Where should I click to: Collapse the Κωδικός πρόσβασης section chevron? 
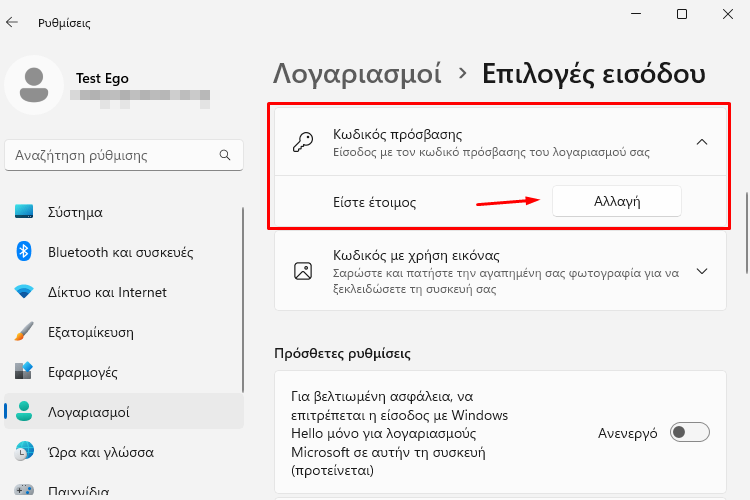click(702, 142)
